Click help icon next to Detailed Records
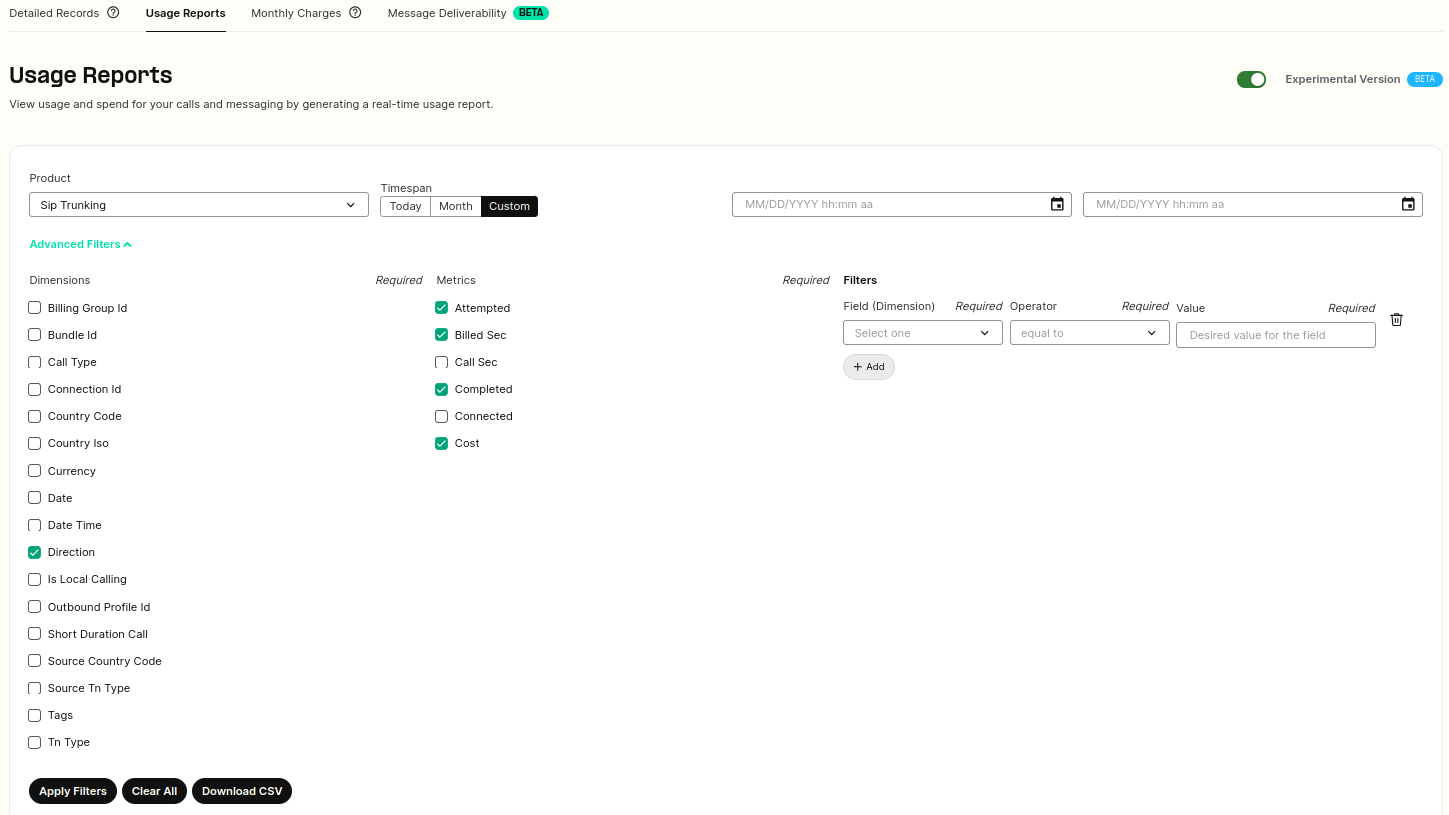This screenshot has width=1449, height=815. (x=113, y=13)
